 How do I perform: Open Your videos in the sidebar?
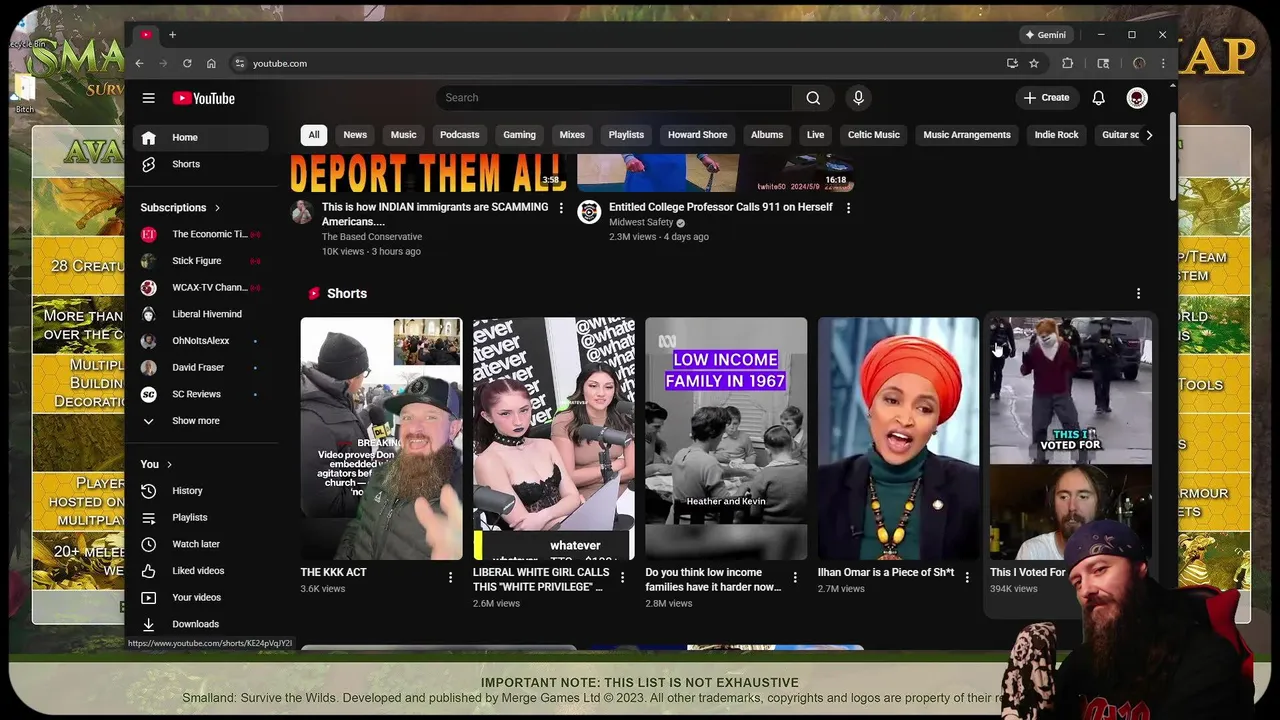201,598
